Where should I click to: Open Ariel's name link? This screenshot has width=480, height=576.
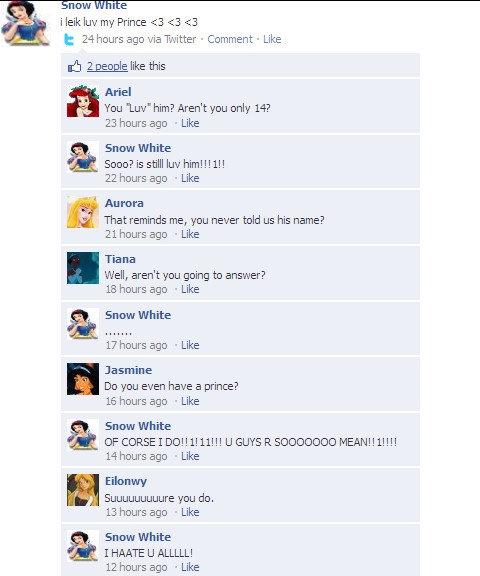coord(118,92)
